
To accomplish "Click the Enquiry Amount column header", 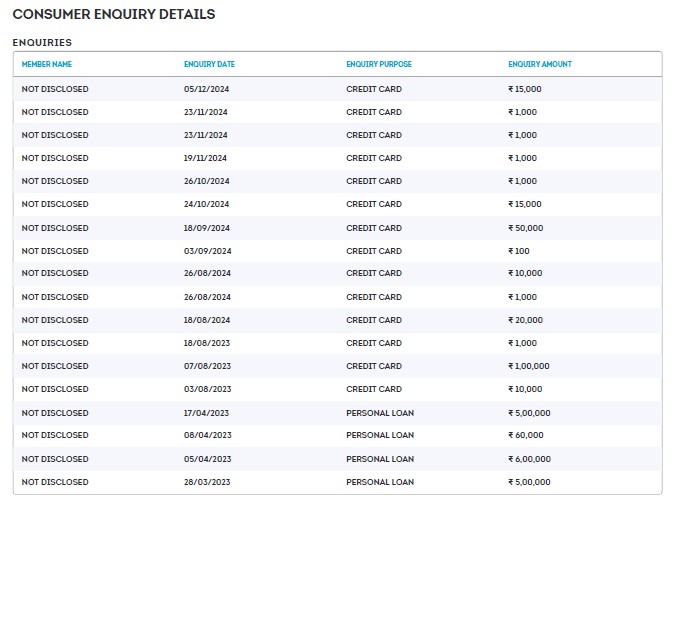I will click(540, 64).
